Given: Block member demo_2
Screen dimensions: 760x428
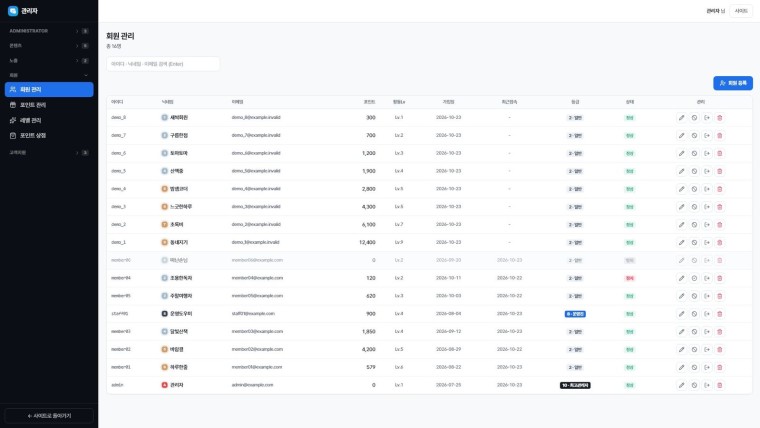Looking at the screenshot, I should (x=694, y=225).
